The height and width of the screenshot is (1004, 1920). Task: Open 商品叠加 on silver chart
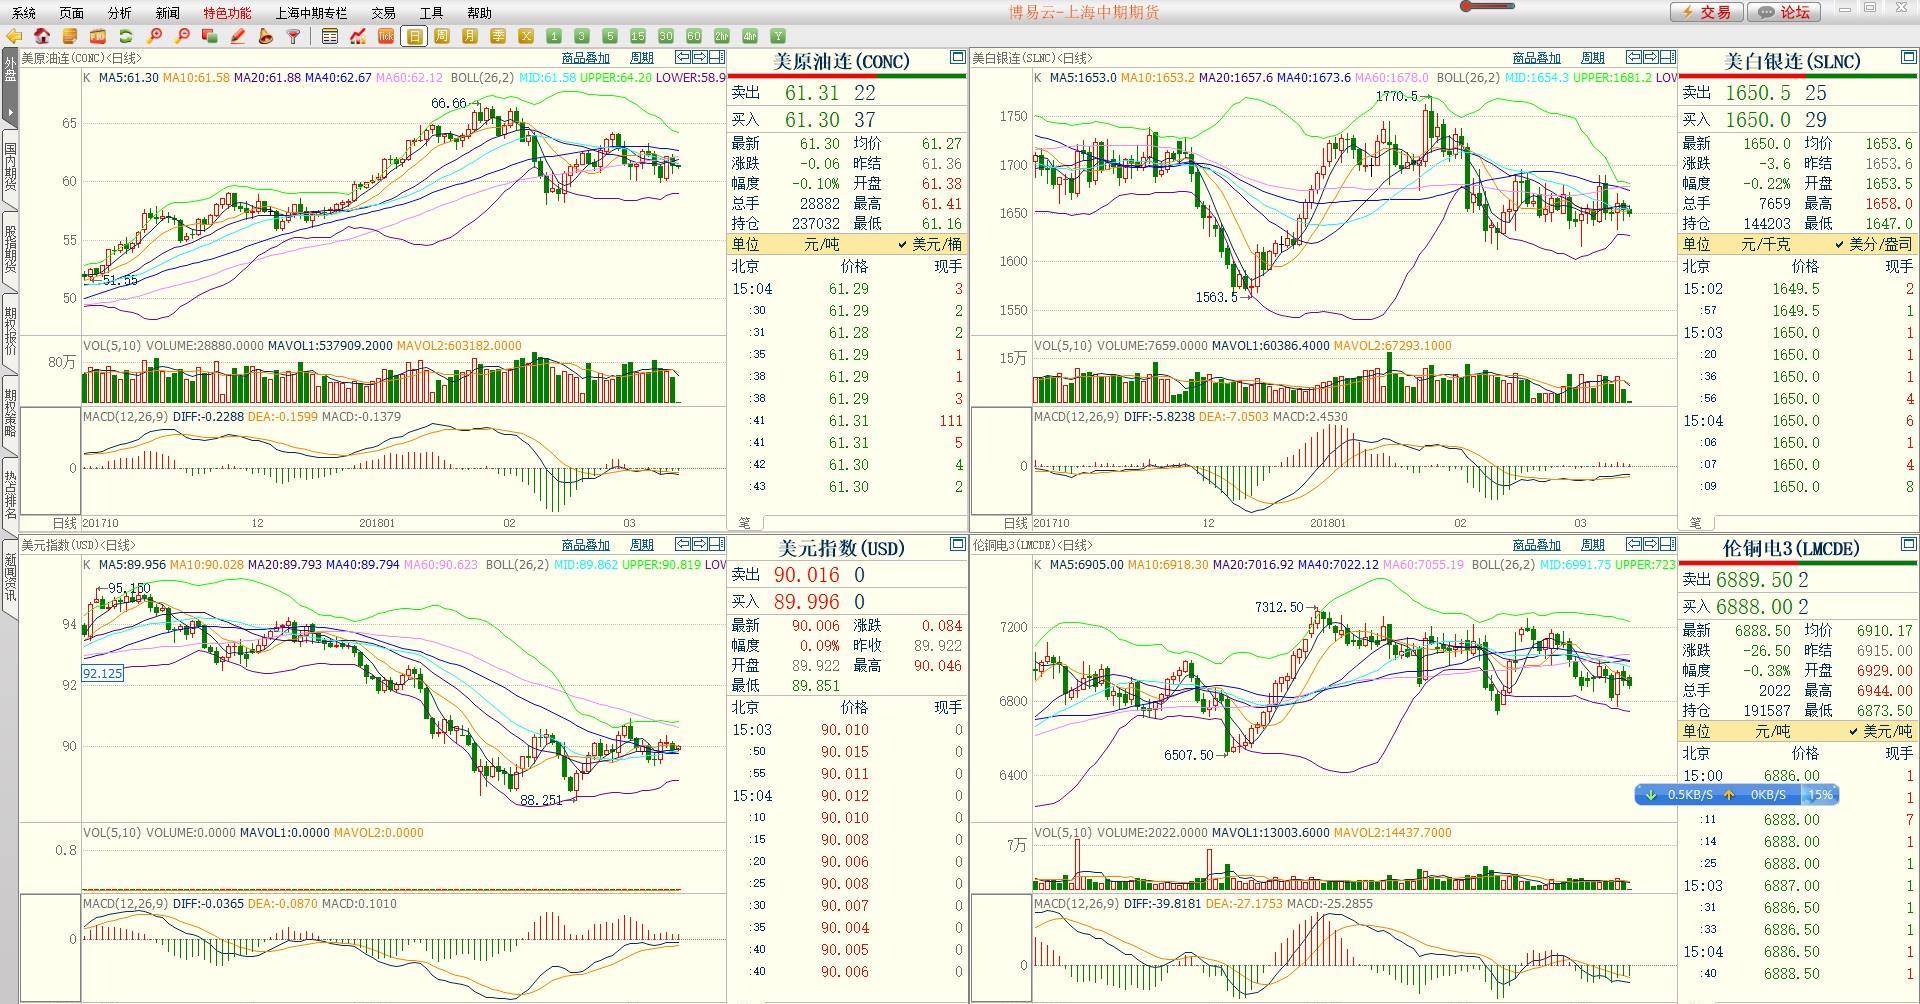click(1536, 58)
